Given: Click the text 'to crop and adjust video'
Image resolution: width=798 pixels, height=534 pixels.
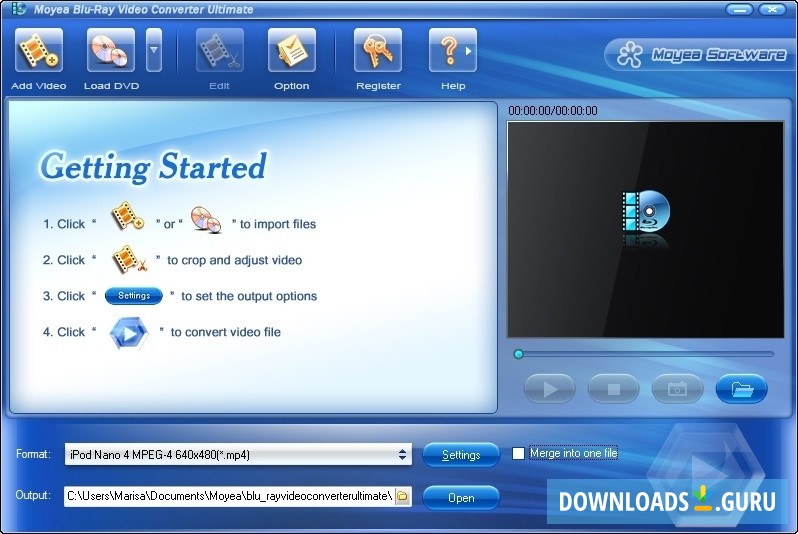Looking at the screenshot, I should [x=235, y=260].
